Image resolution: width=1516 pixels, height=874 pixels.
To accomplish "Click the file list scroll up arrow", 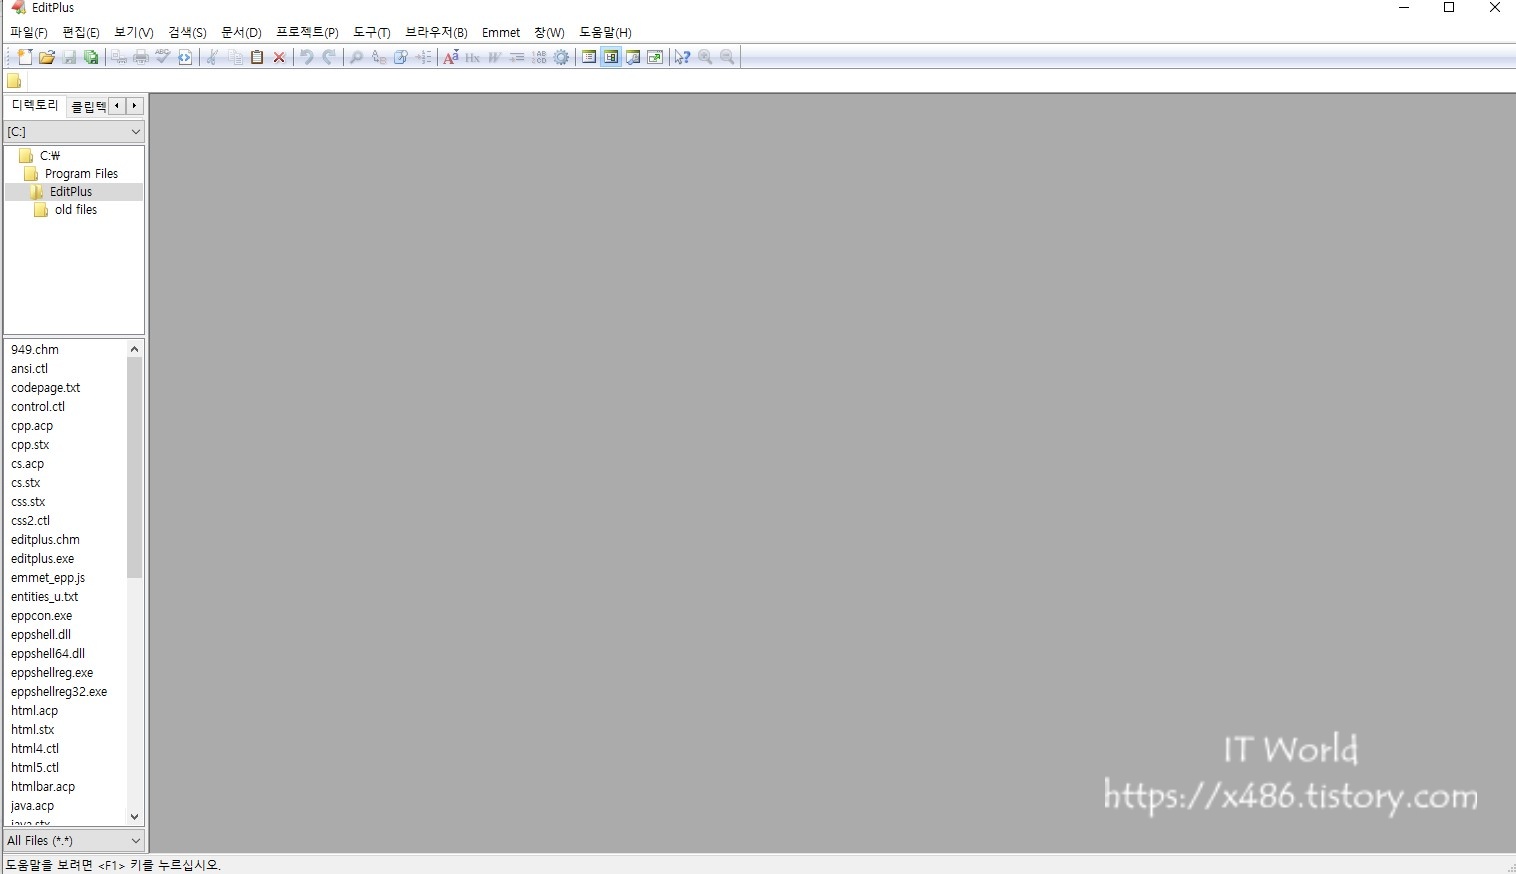I will (135, 349).
